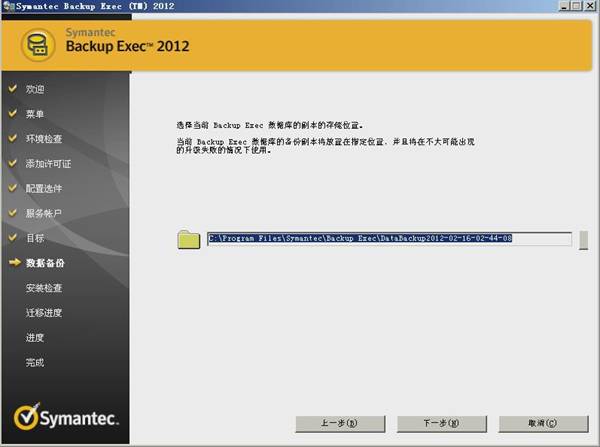
Task: Click the 迁移进度 step in sidebar
Action: pos(43,313)
